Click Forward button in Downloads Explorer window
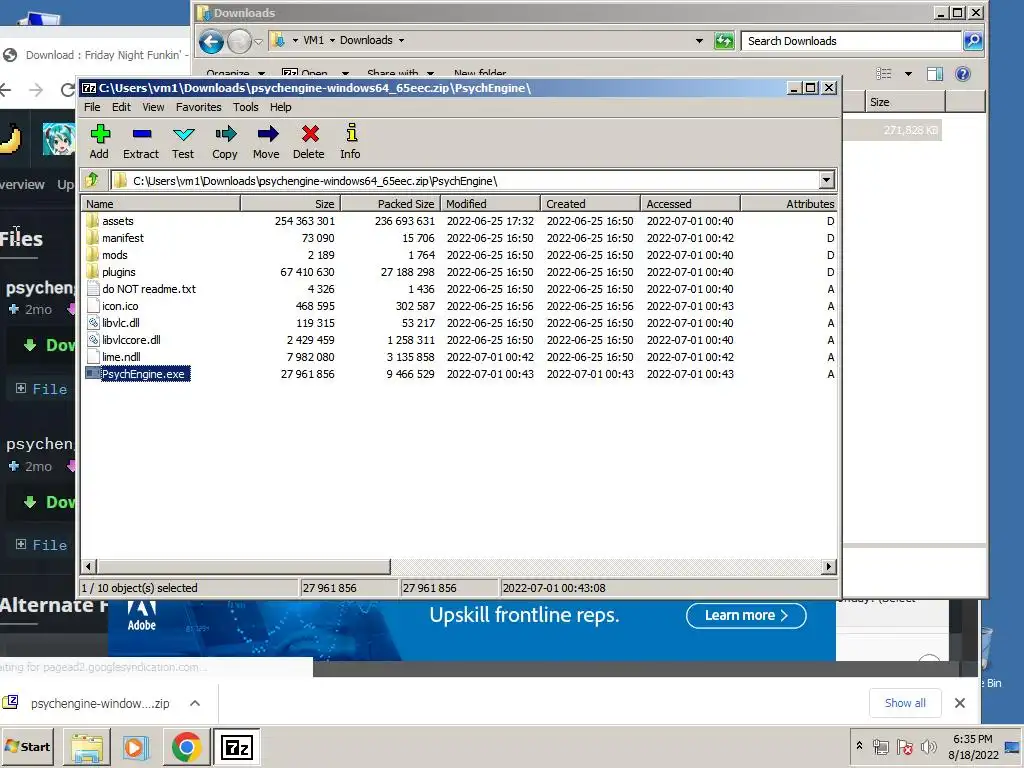1024x768 pixels. 239,42
